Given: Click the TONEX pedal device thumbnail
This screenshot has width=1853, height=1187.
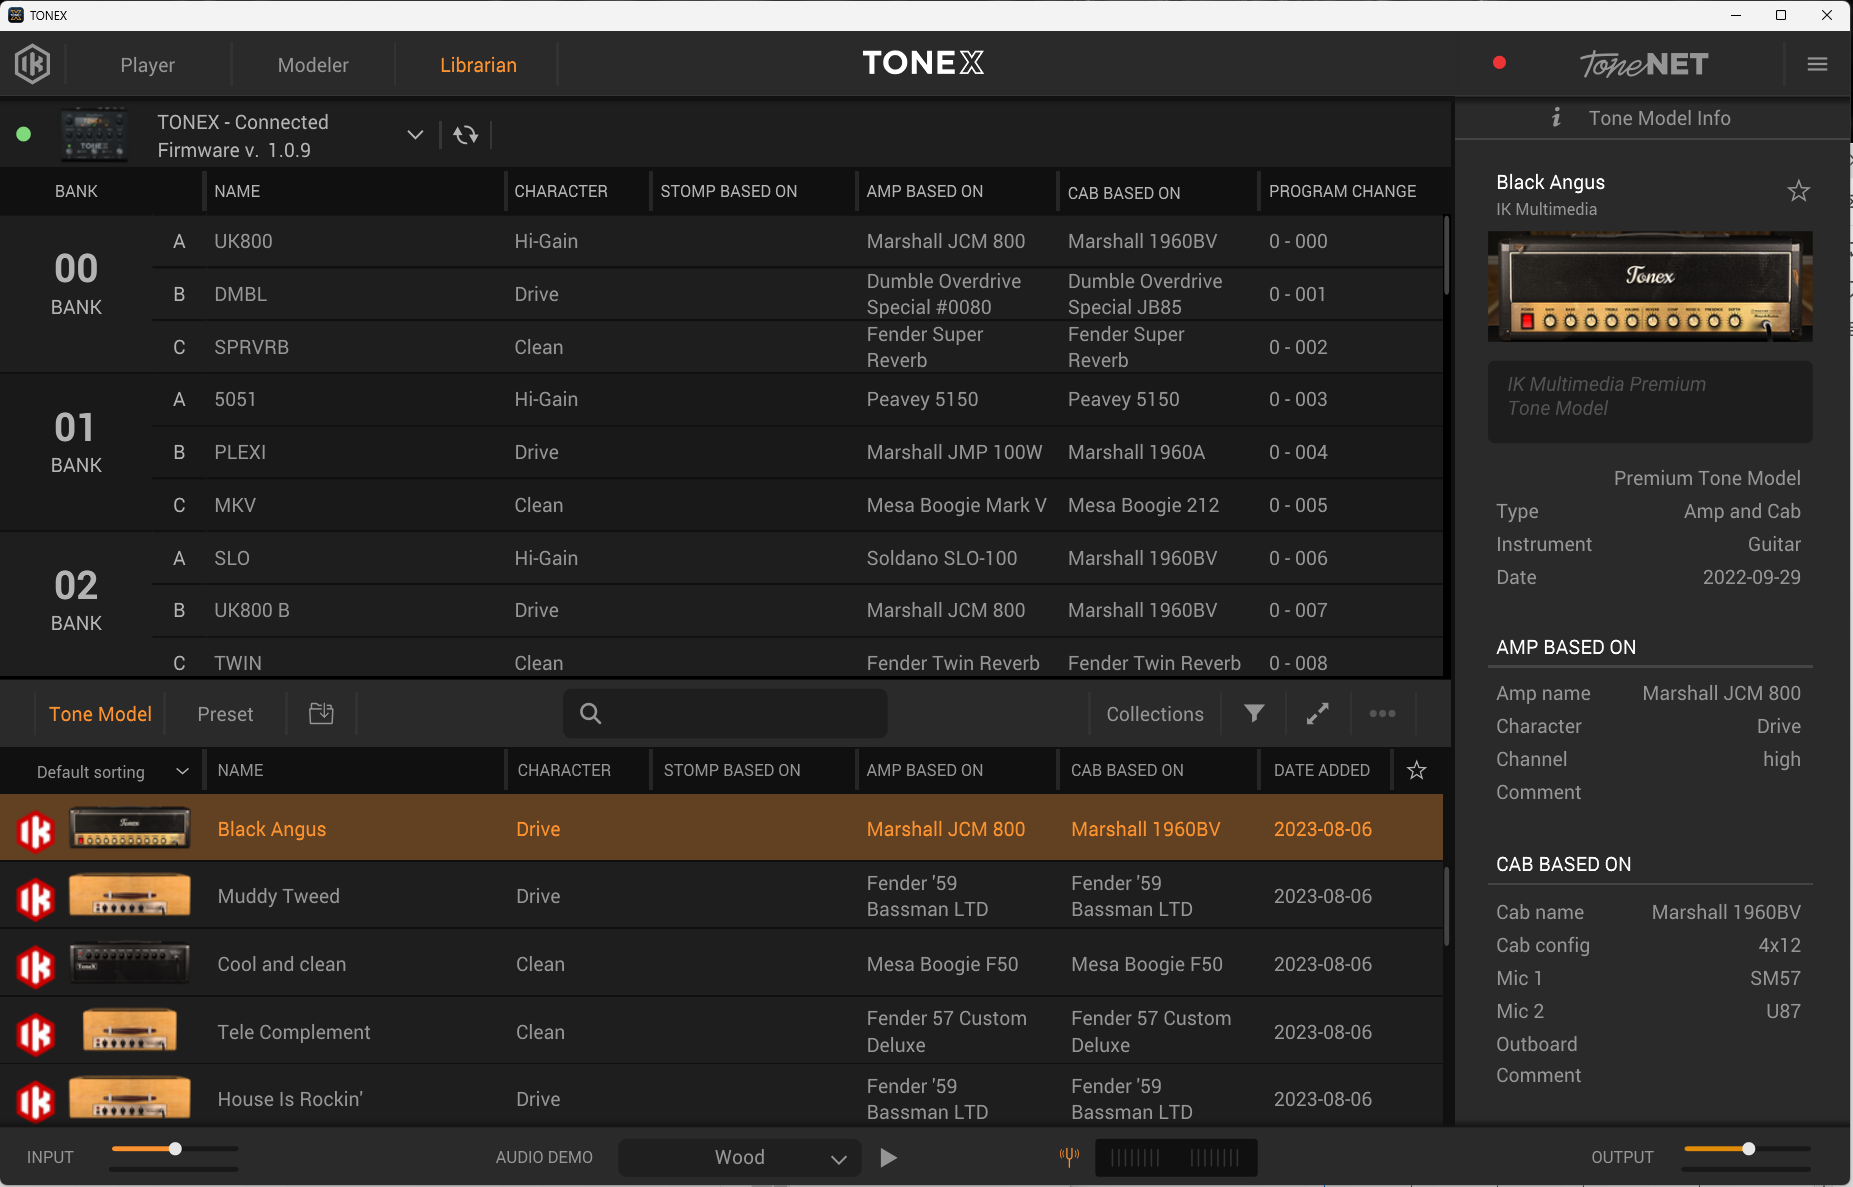Looking at the screenshot, I should click(94, 134).
